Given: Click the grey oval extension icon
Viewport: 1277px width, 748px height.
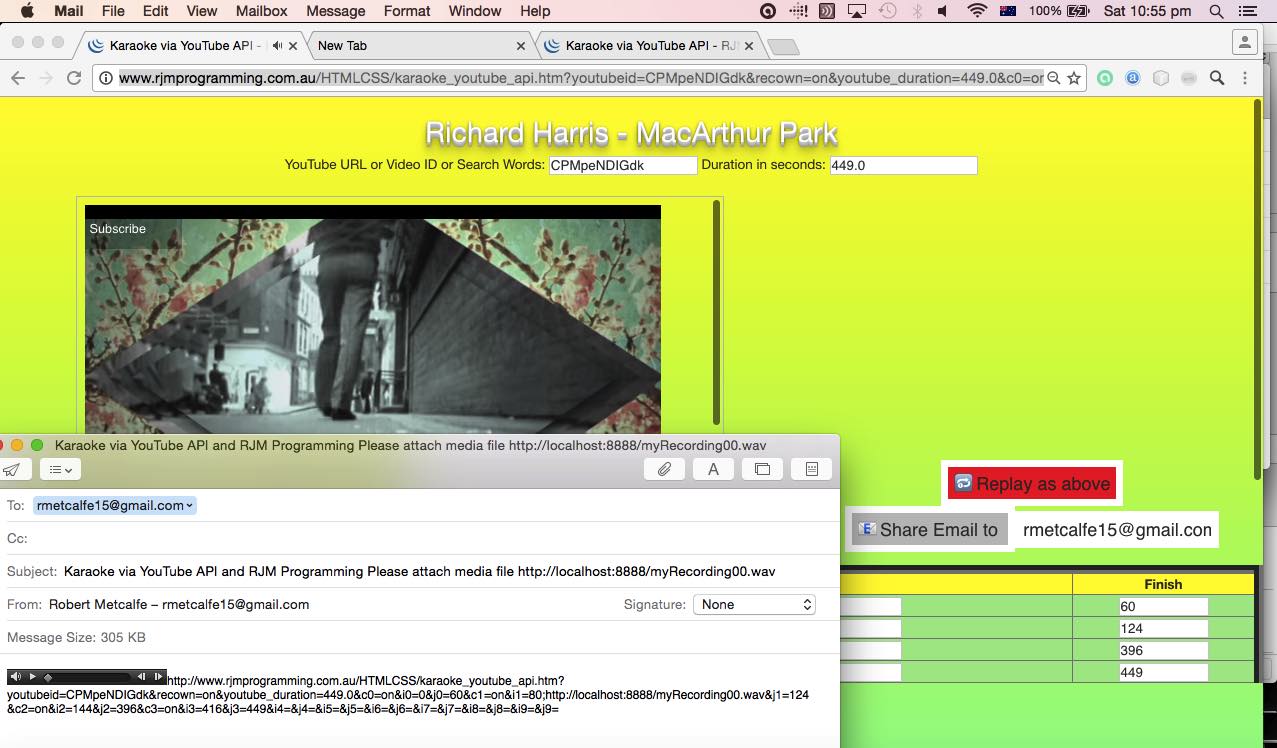Looking at the screenshot, I should click(1188, 77).
